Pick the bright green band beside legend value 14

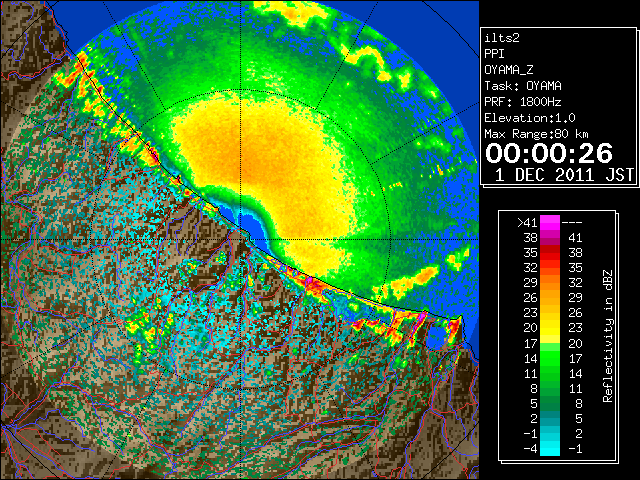click(x=550, y=358)
